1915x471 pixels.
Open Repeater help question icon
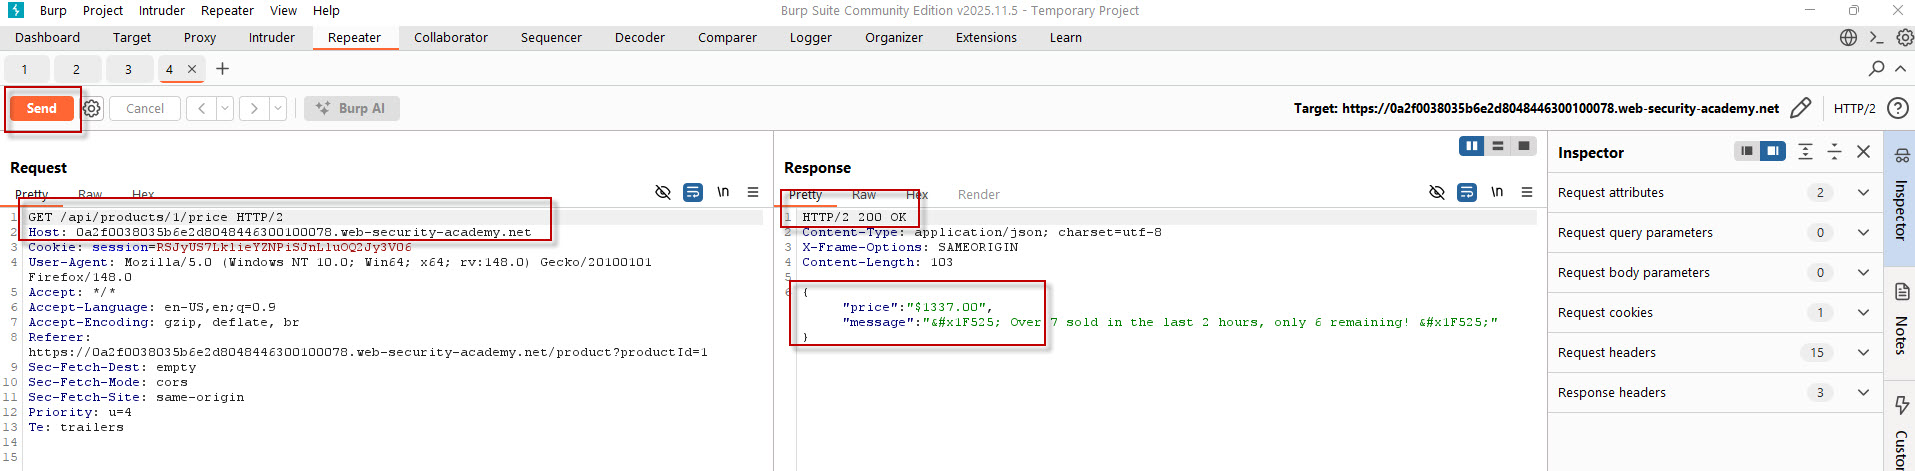coord(1897,108)
